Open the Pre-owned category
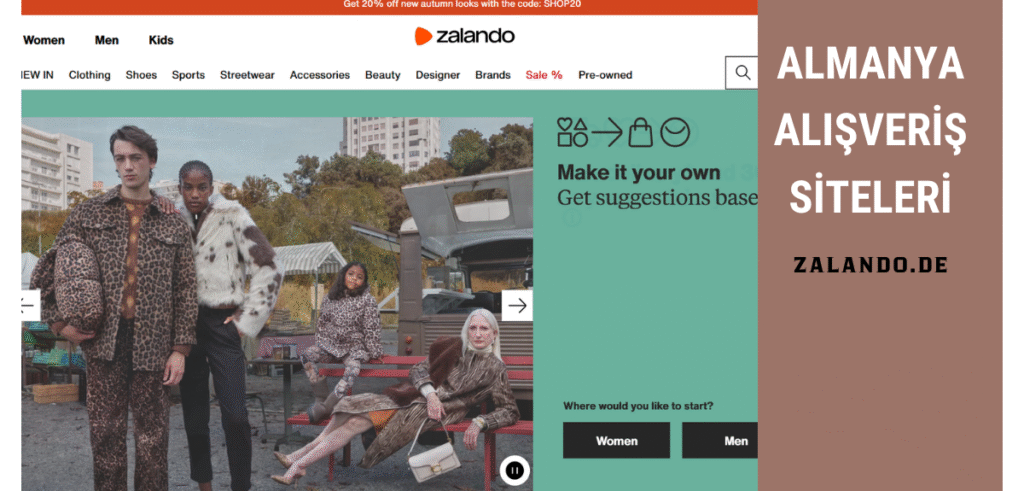 click(605, 75)
